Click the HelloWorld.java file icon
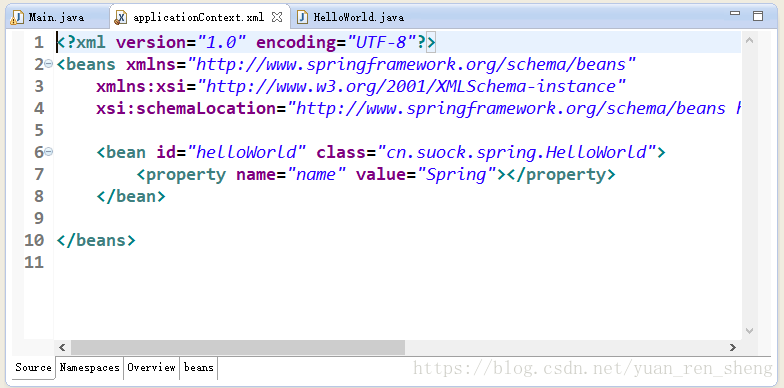This screenshot has width=784, height=388. click(x=302, y=18)
